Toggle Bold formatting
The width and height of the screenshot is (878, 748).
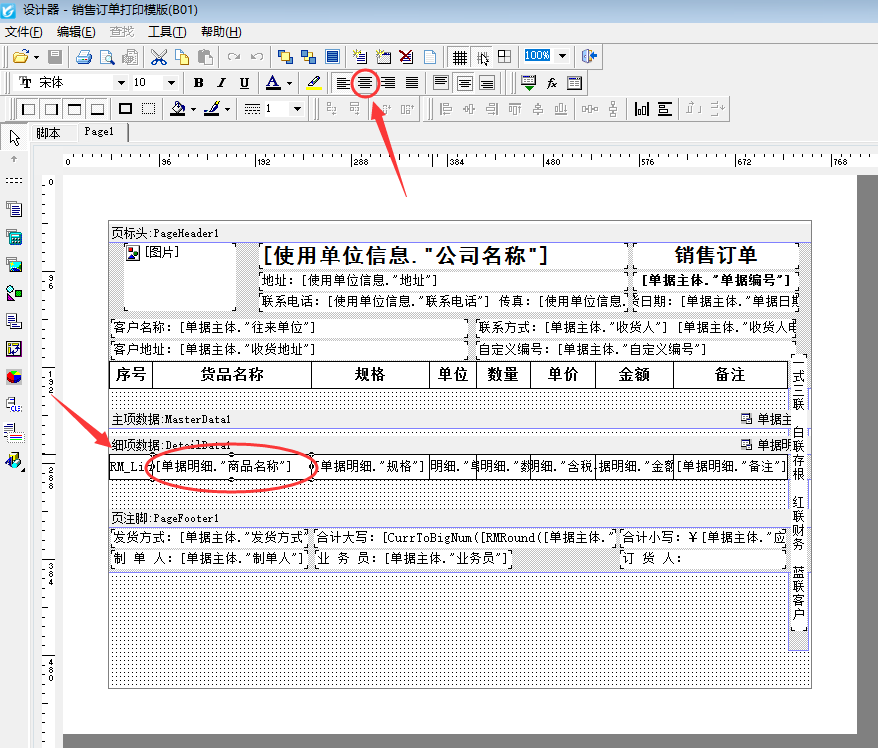click(x=198, y=83)
